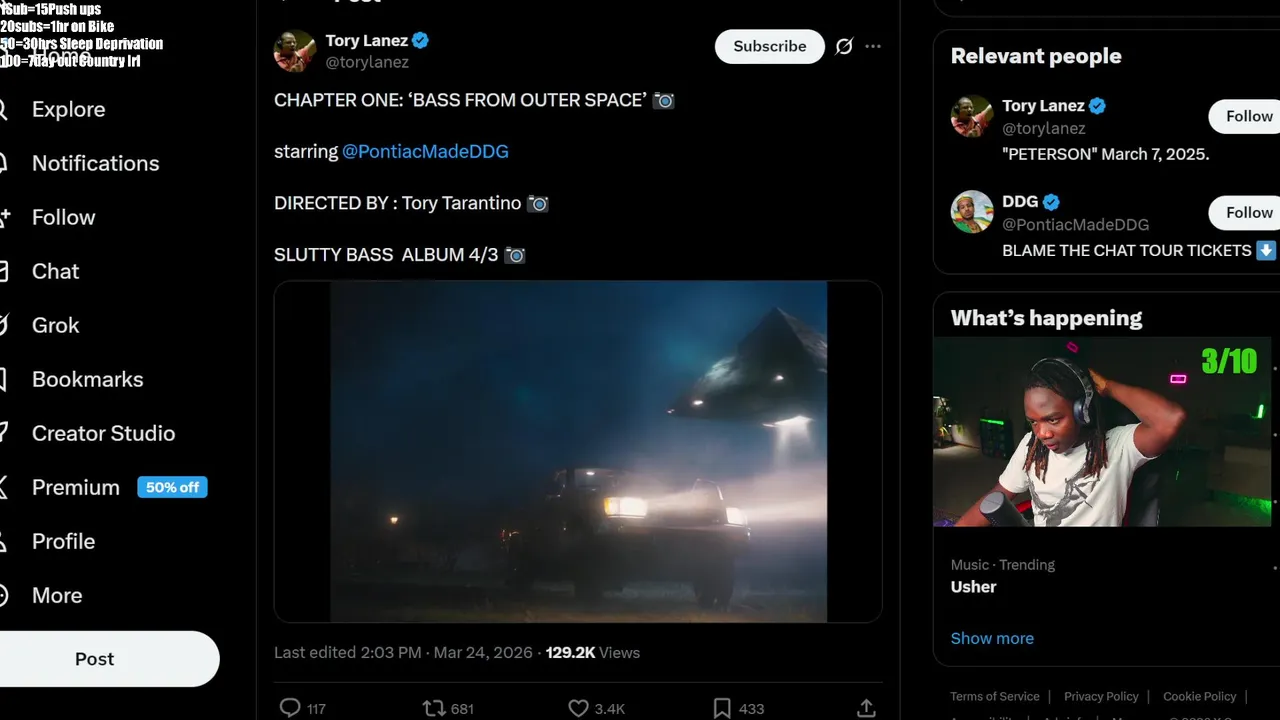Click Tory Lanez's profile avatar on post
The width and height of the screenshot is (1280, 720).
pos(295,51)
